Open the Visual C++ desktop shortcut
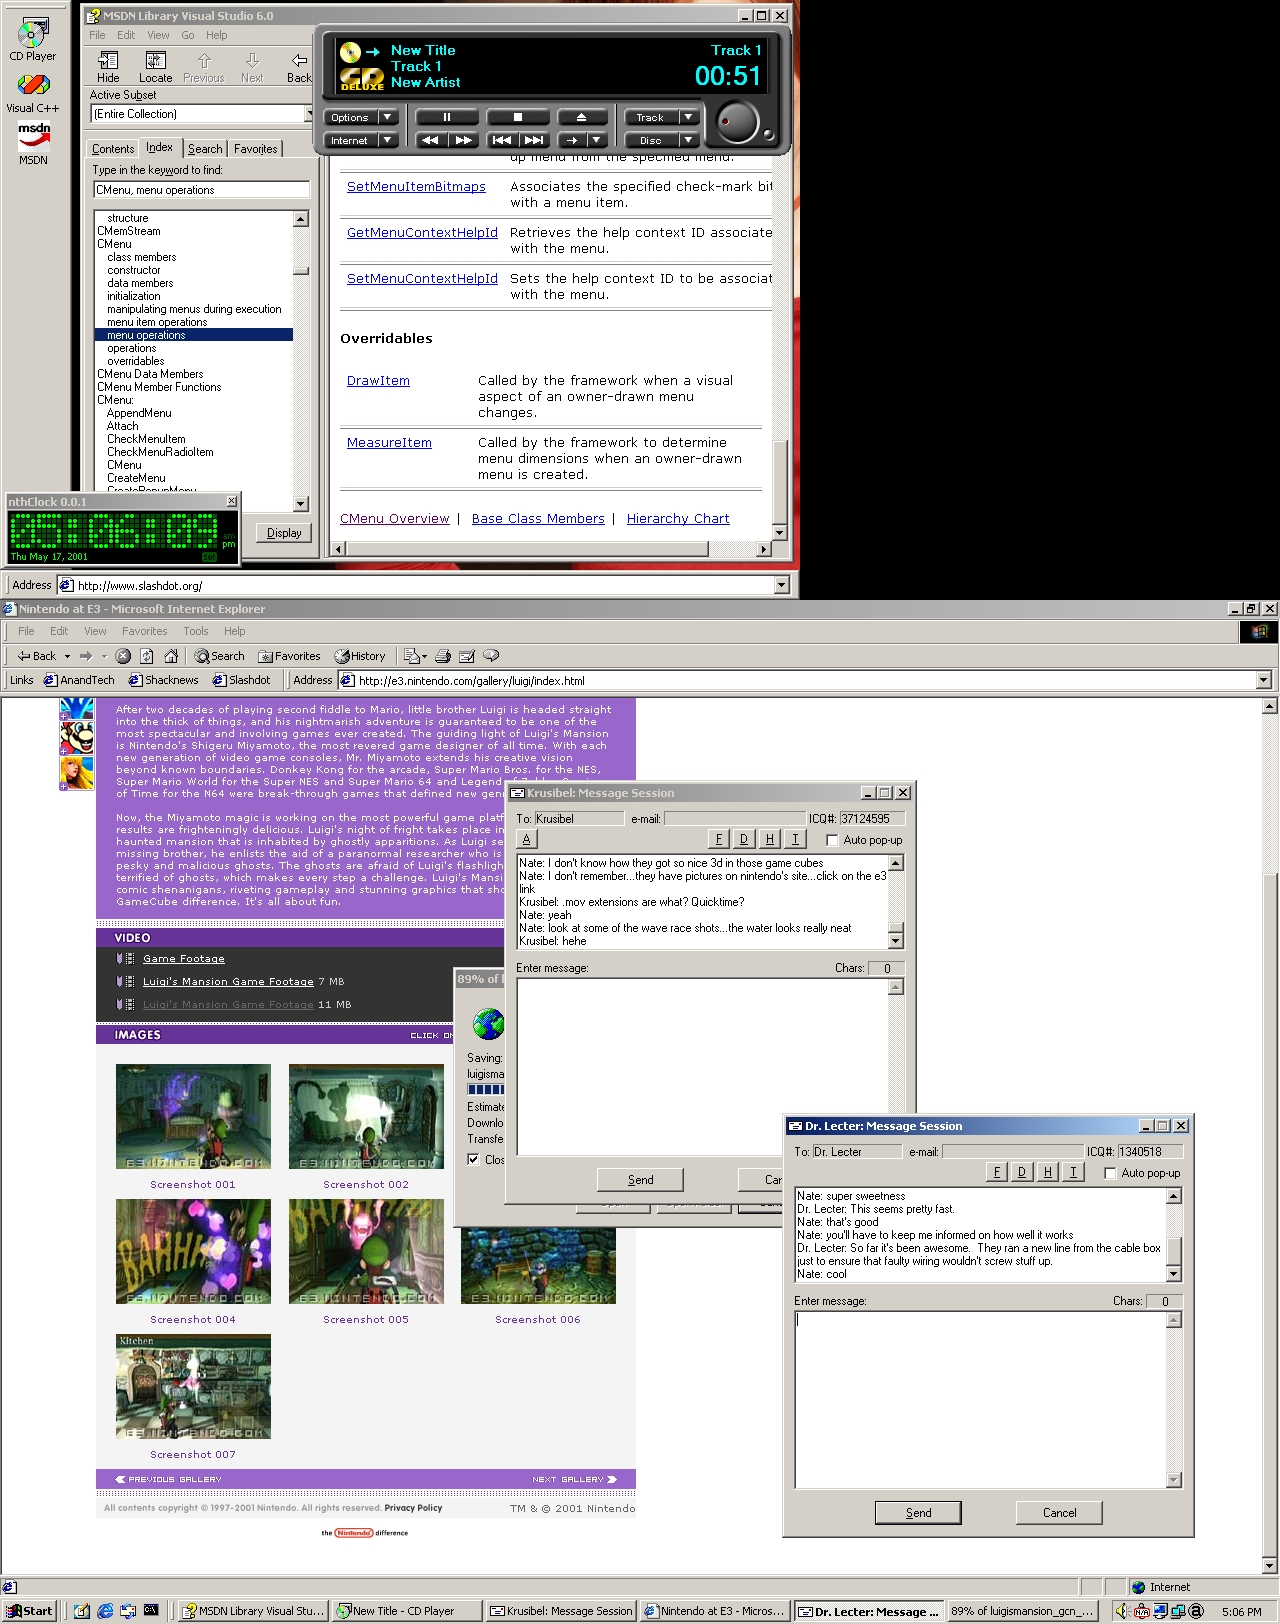Image resolution: width=1280 pixels, height=1624 pixels. click(x=33, y=93)
